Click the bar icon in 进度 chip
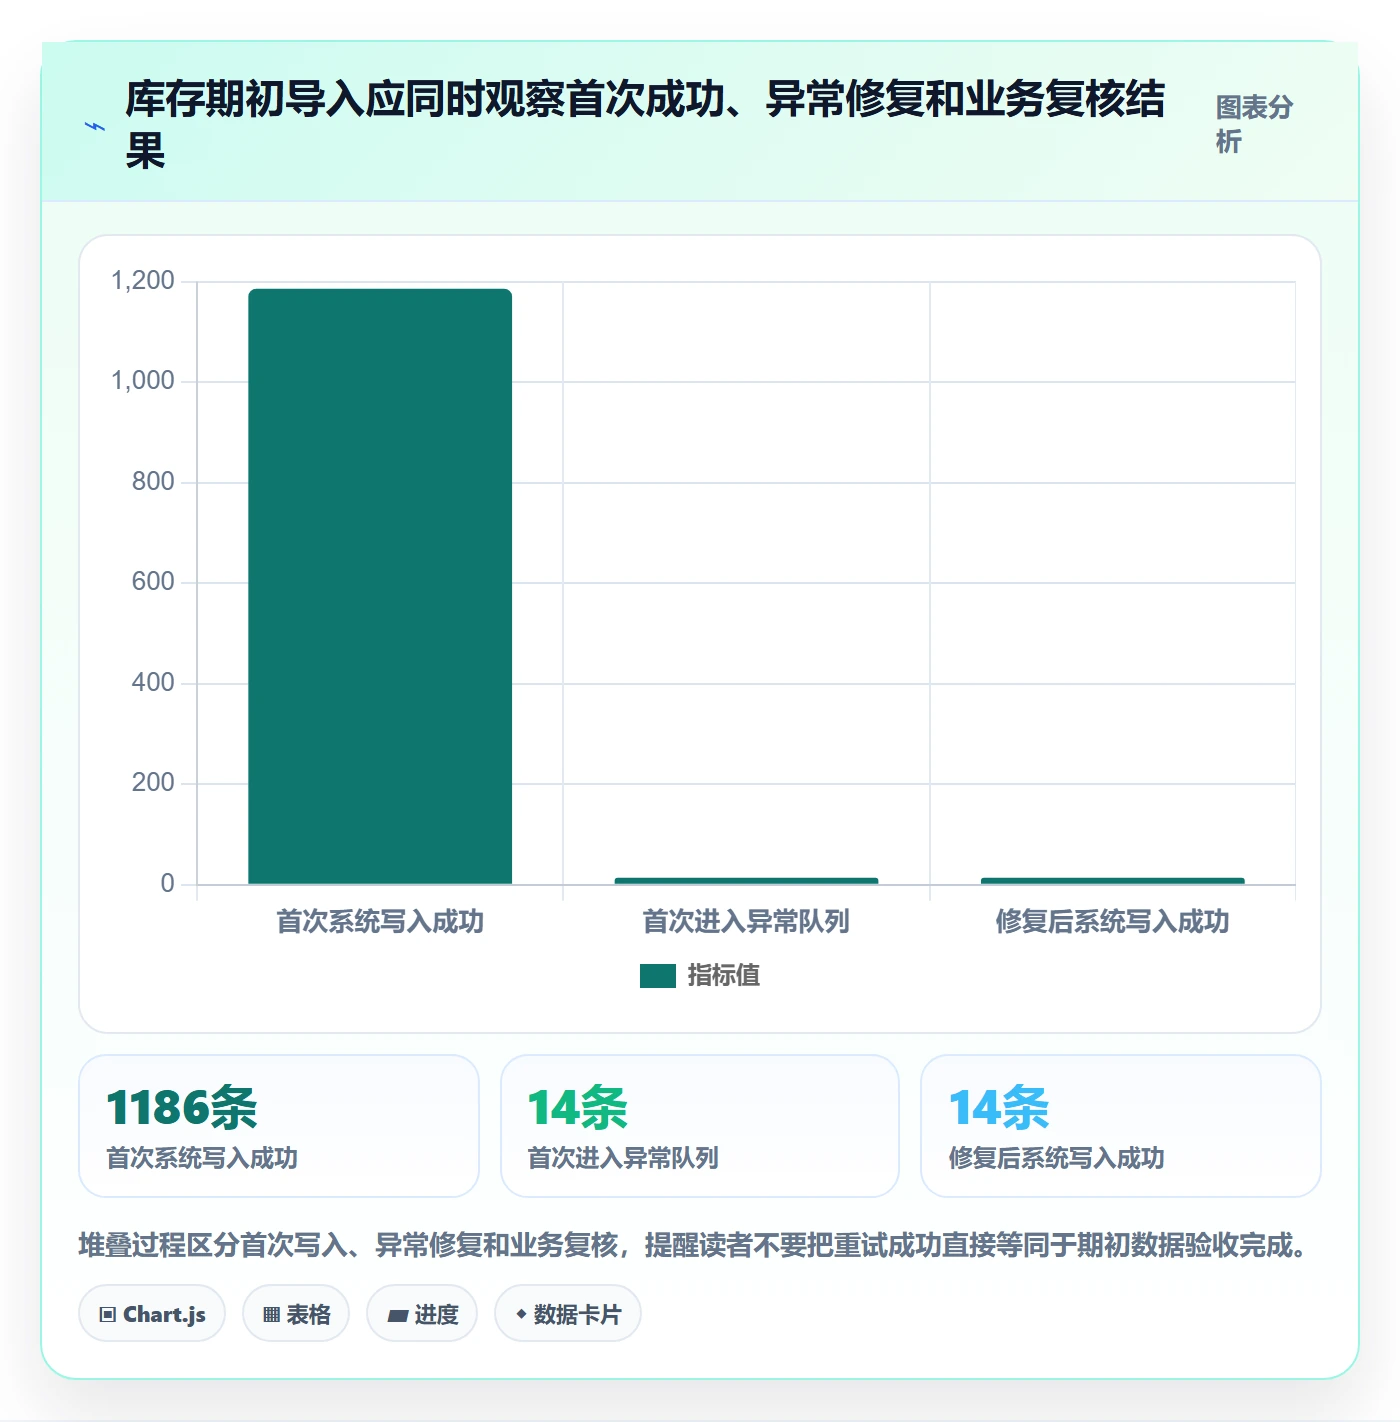This screenshot has width=1400, height=1422. click(397, 1316)
